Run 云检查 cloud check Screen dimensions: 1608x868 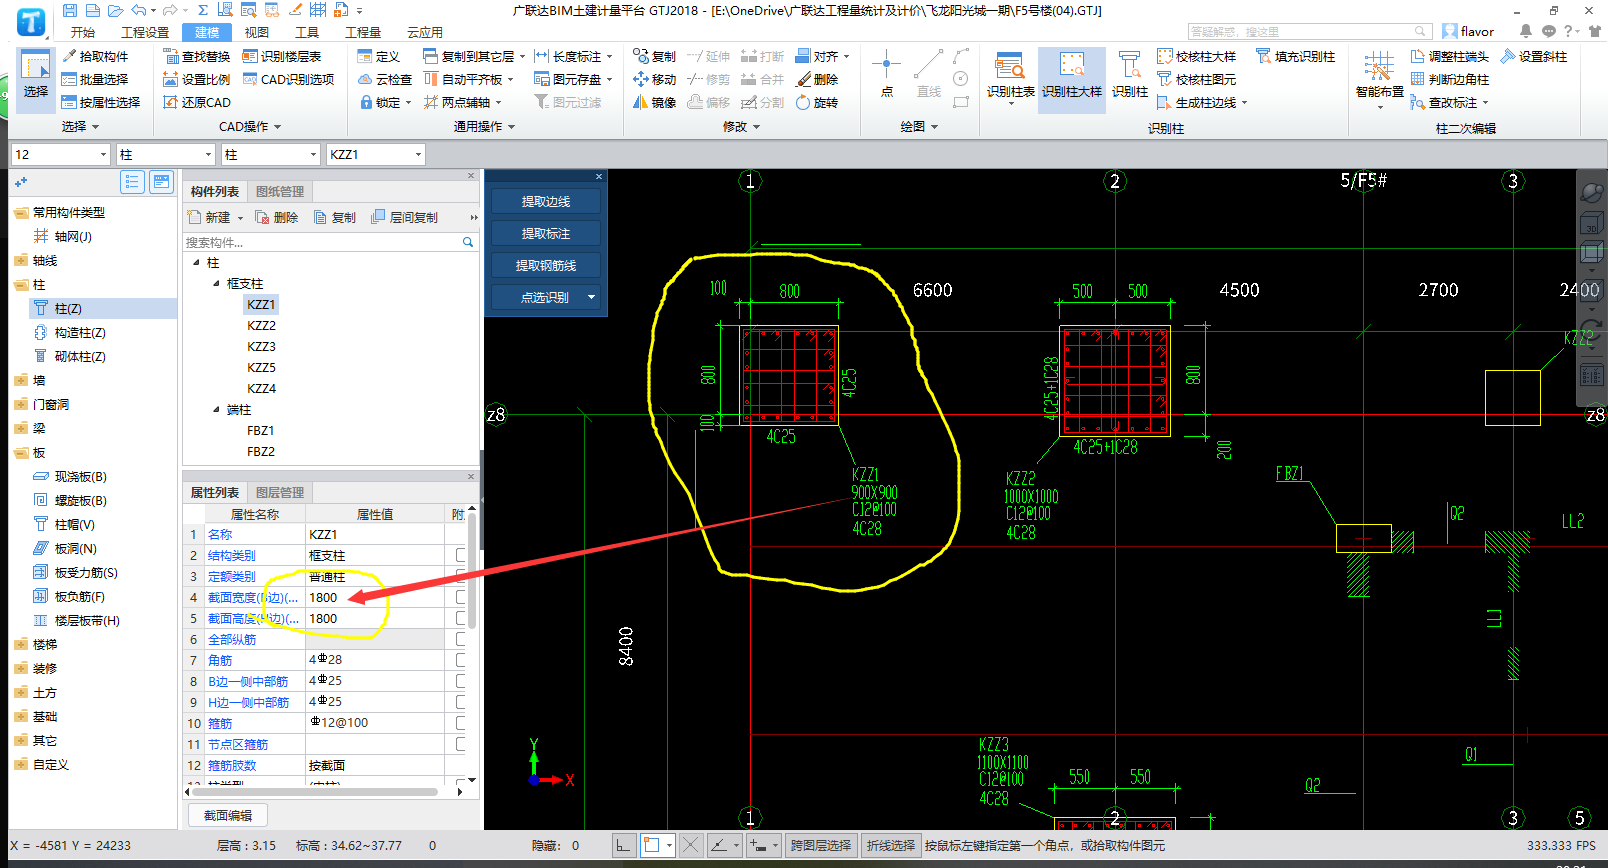[385, 79]
